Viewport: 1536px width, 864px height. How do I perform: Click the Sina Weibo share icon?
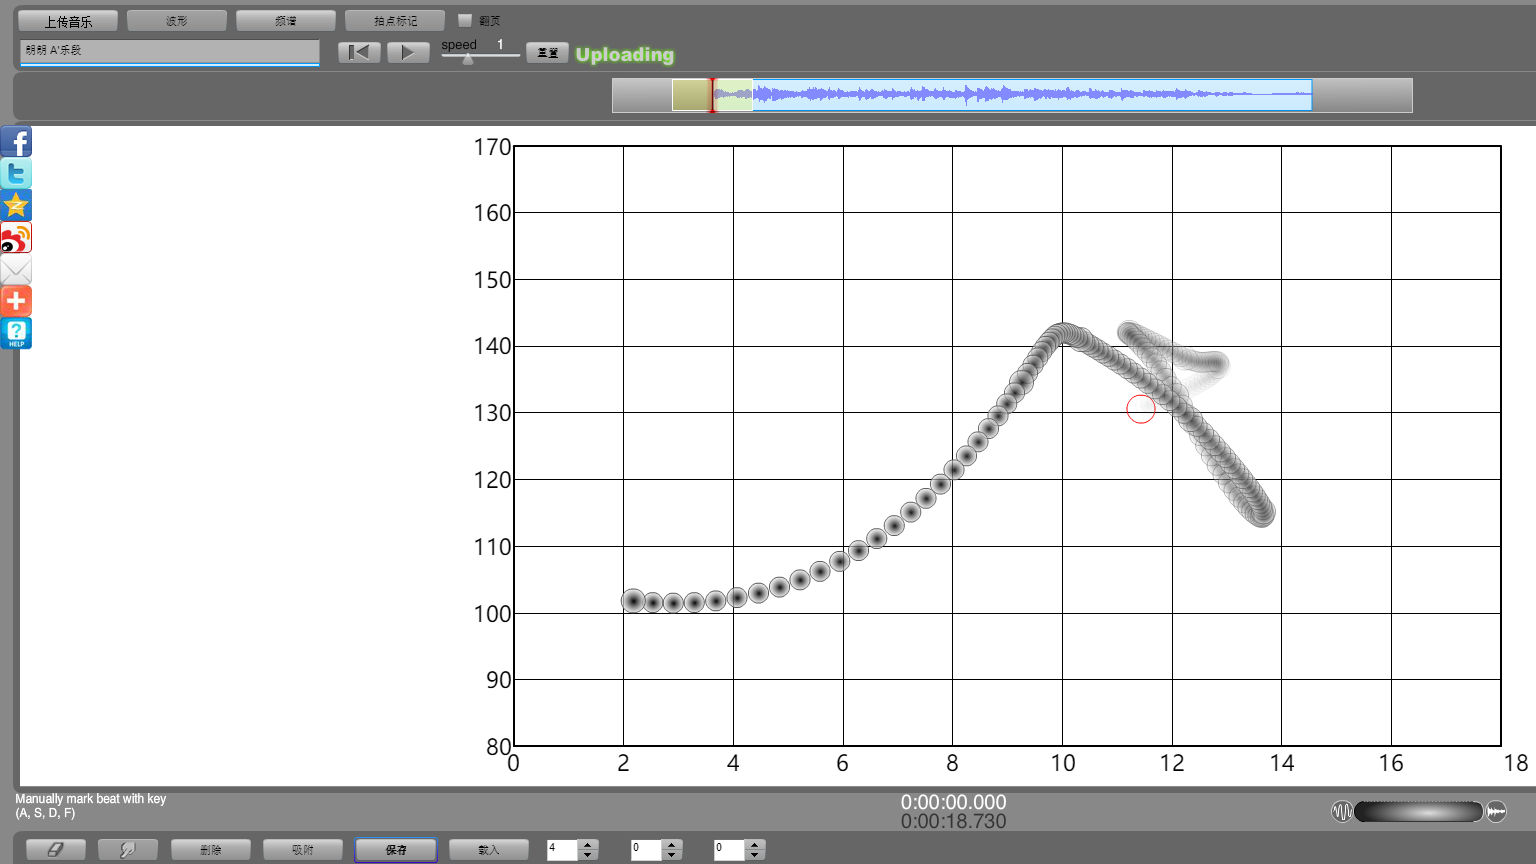pyautogui.click(x=16, y=238)
